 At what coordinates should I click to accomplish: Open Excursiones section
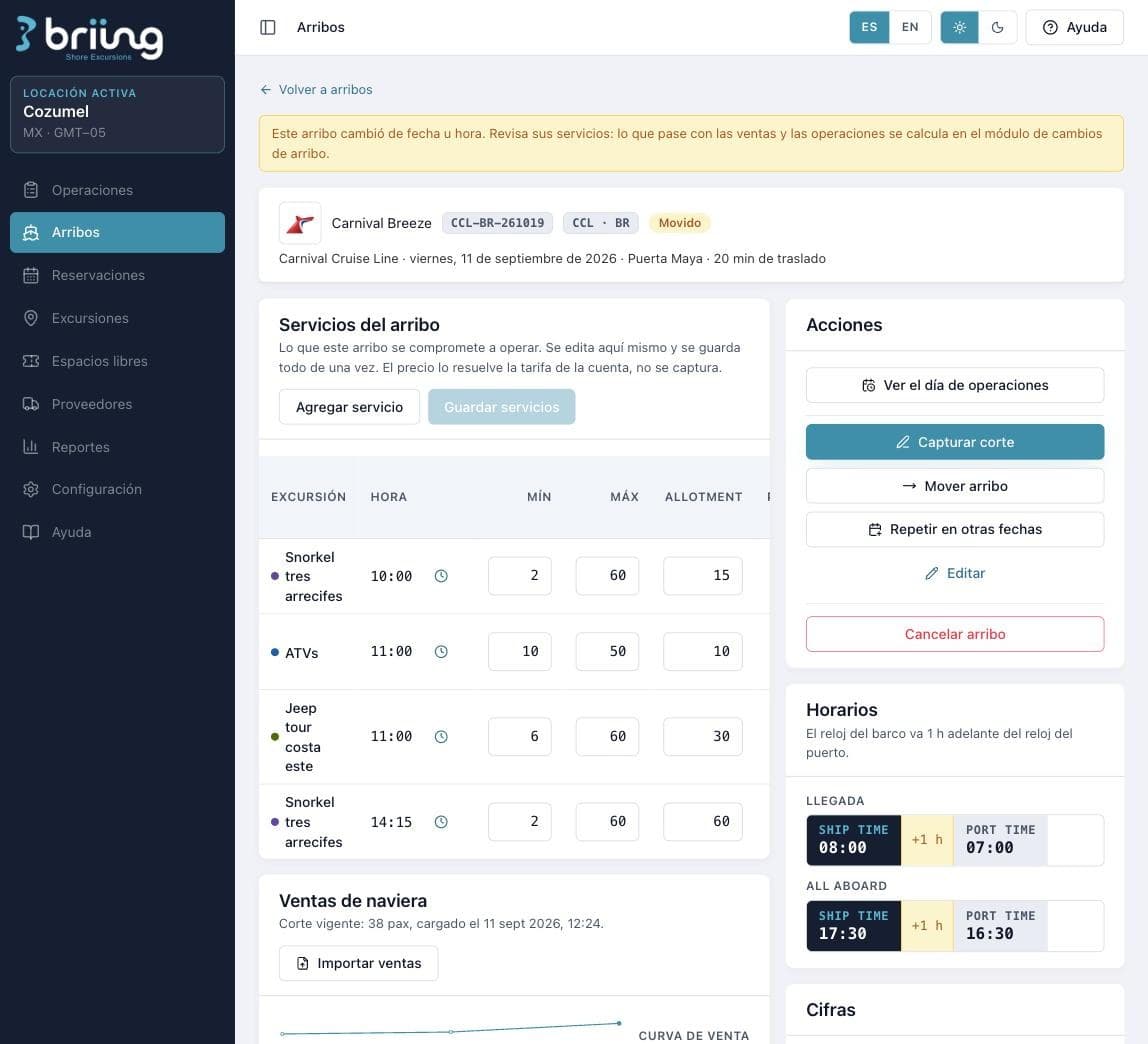pos(117,318)
